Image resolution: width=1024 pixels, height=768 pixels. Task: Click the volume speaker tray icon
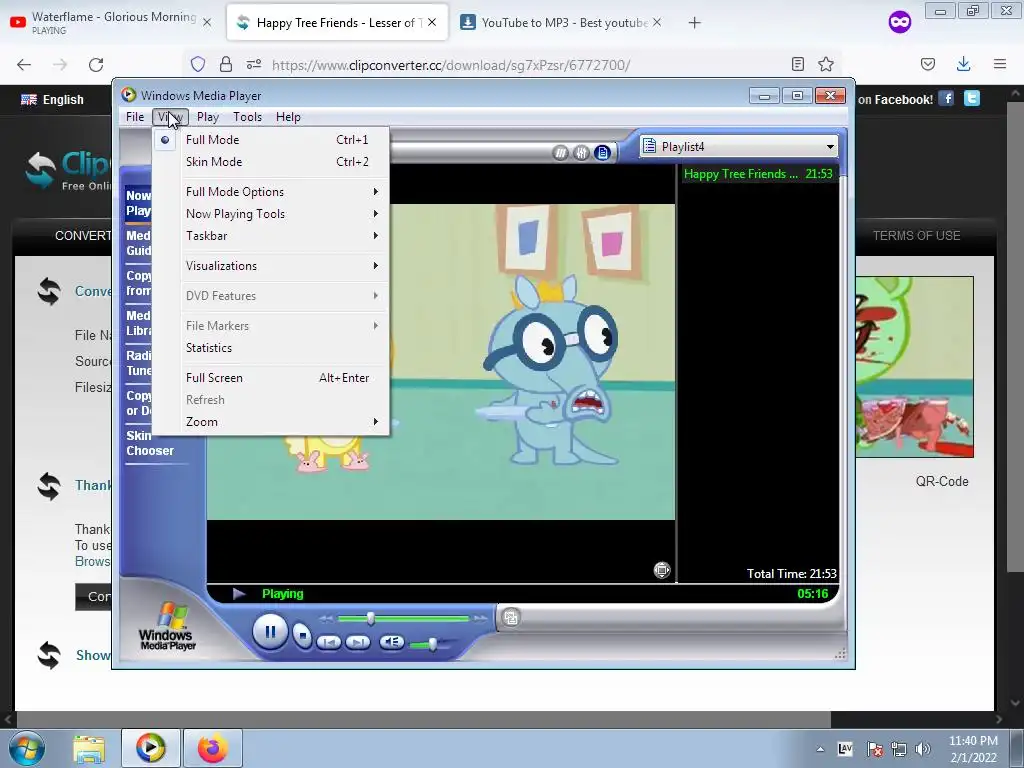pyautogui.click(x=923, y=749)
